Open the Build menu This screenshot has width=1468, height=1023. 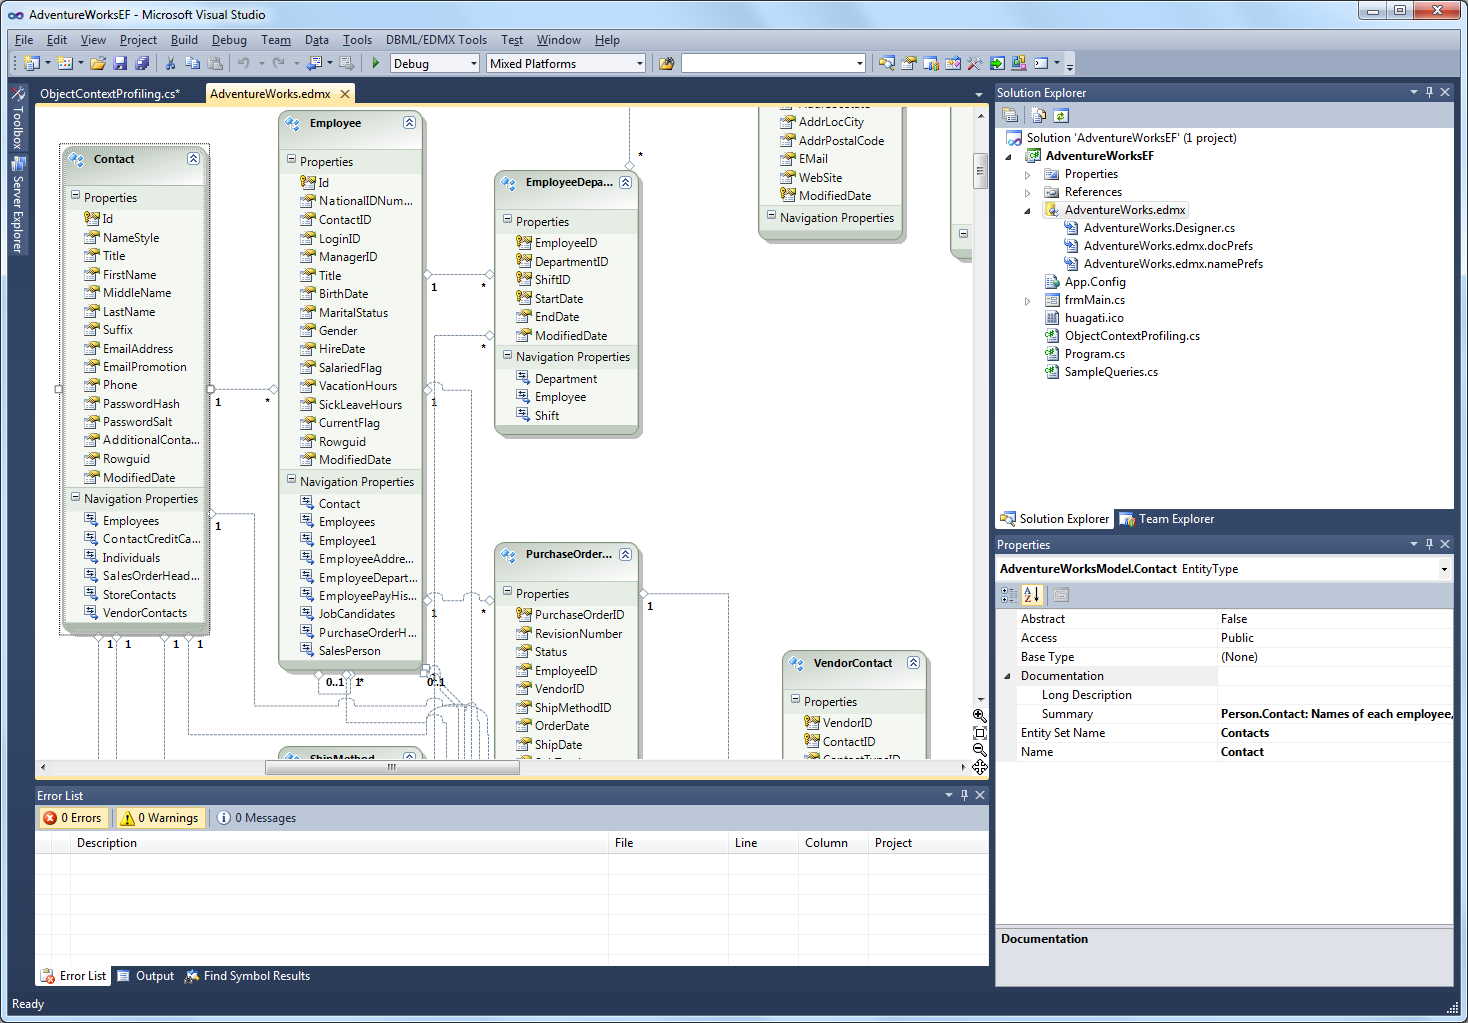click(184, 40)
